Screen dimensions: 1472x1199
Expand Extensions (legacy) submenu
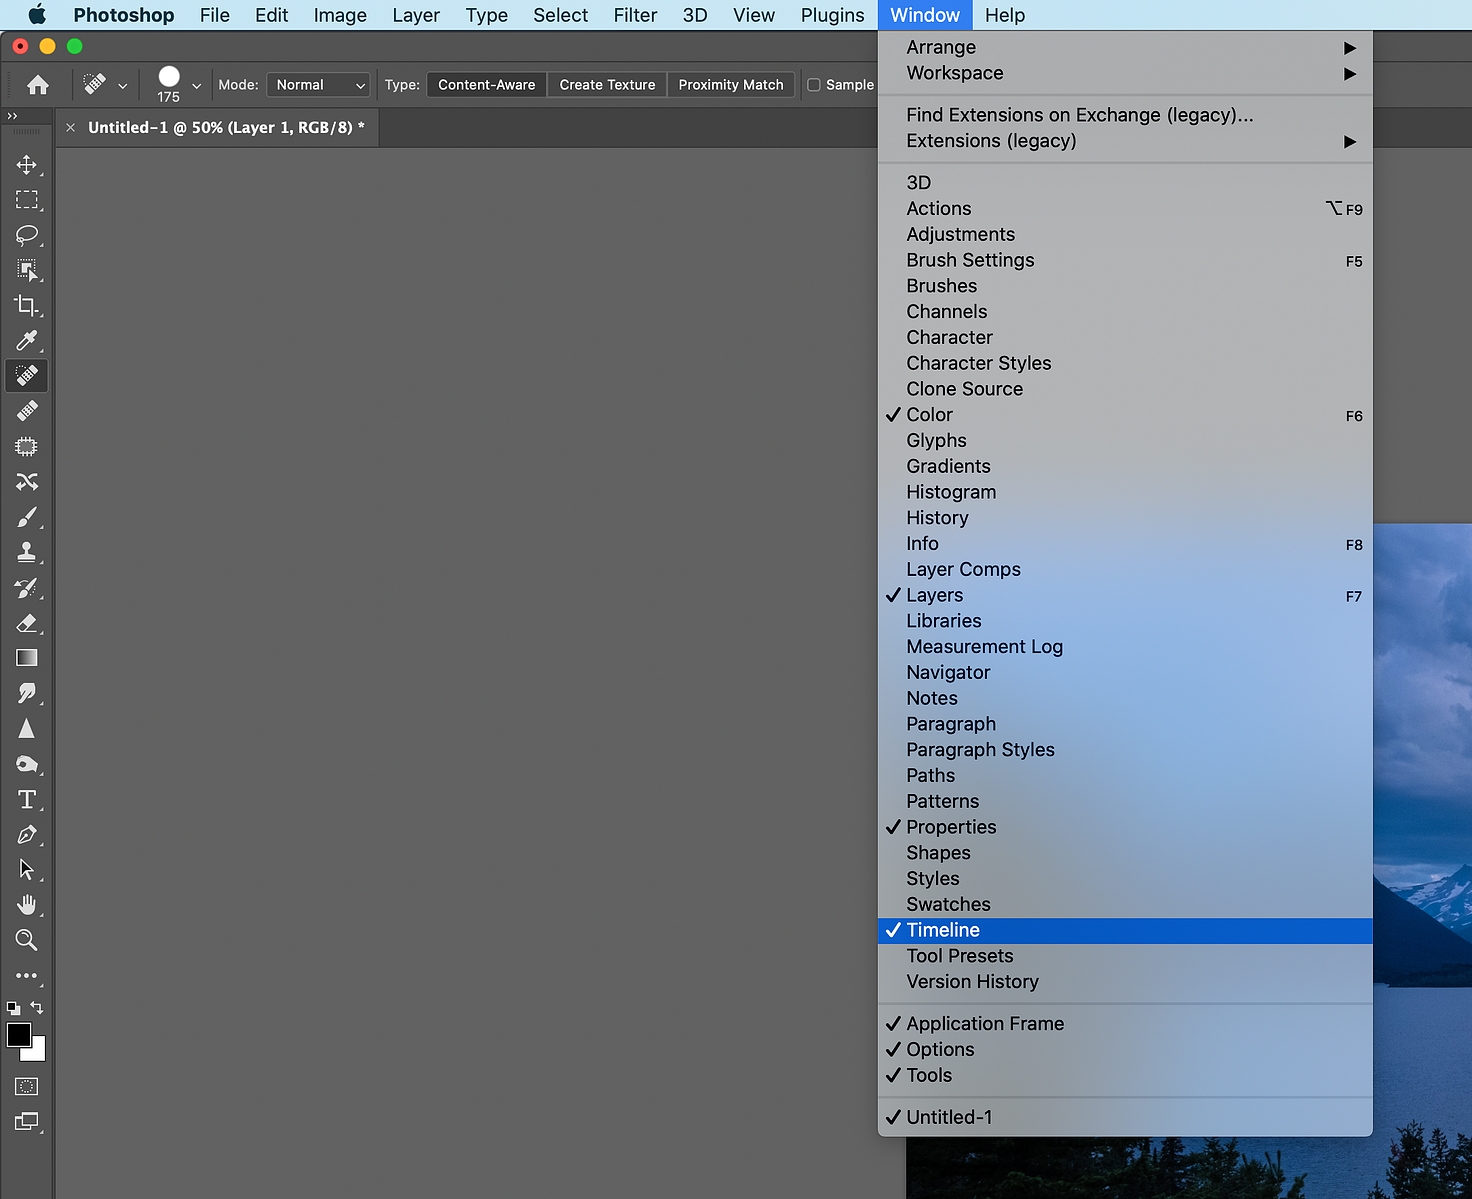[x=1125, y=141]
